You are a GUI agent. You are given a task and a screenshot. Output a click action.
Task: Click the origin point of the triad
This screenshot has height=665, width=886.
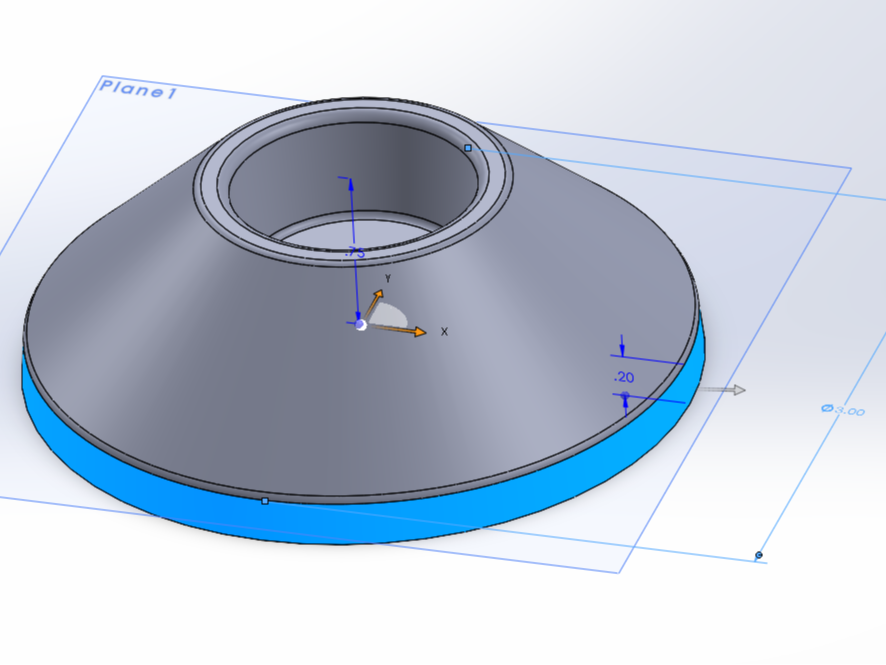pyautogui.click(x=361, y=325)
